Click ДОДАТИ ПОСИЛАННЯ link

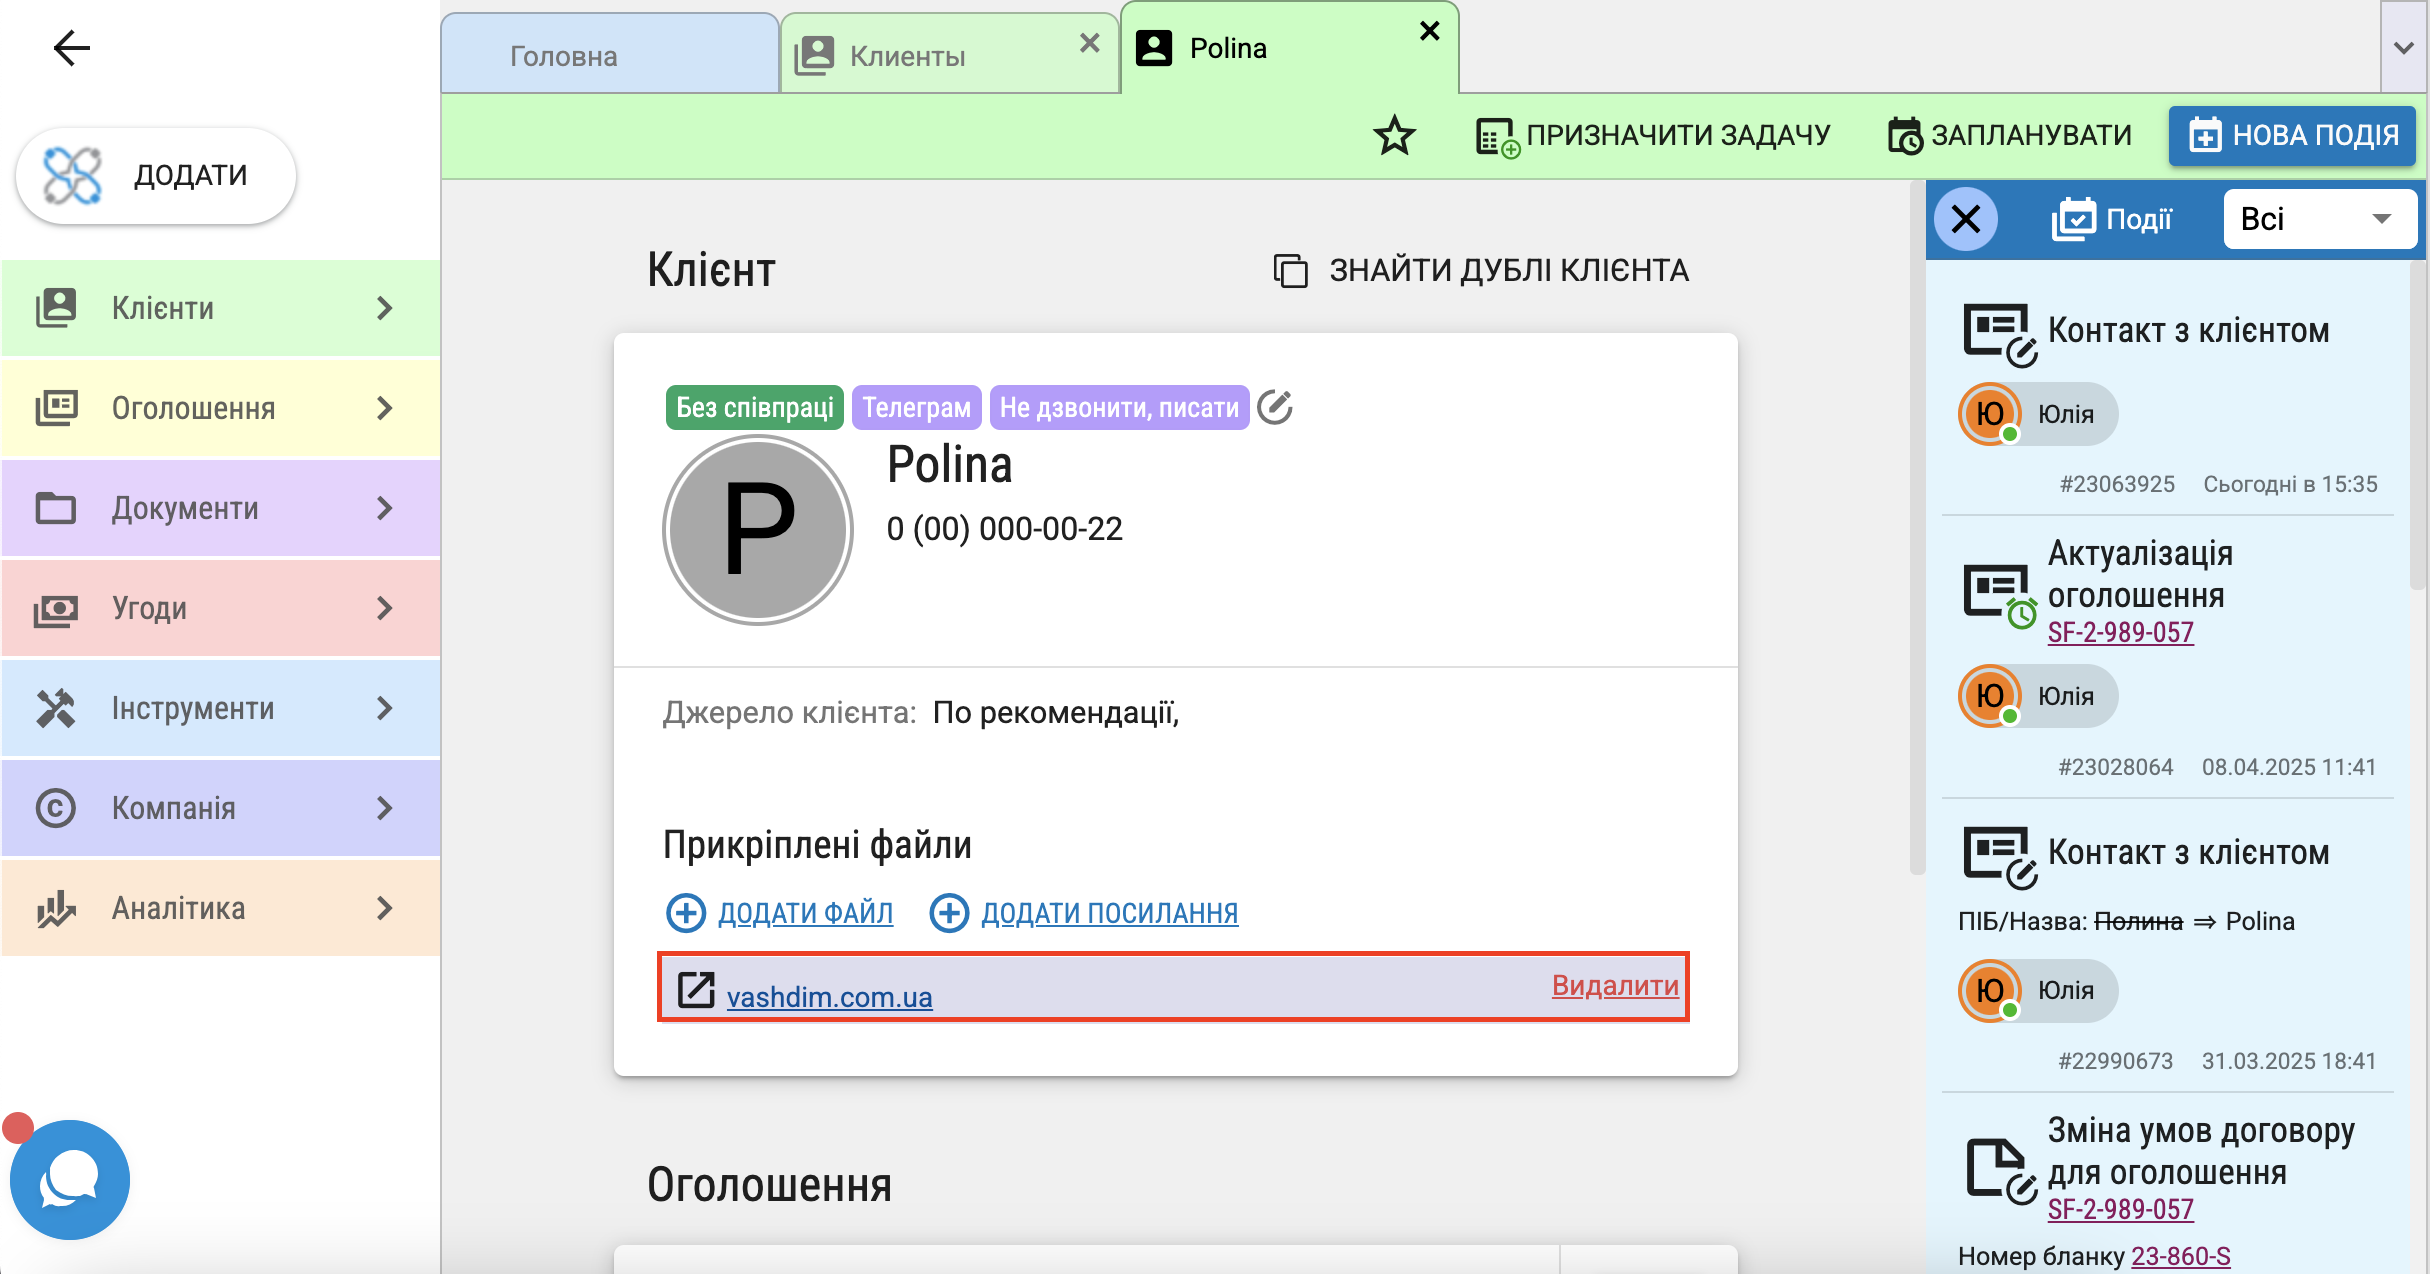[1084, 913]
